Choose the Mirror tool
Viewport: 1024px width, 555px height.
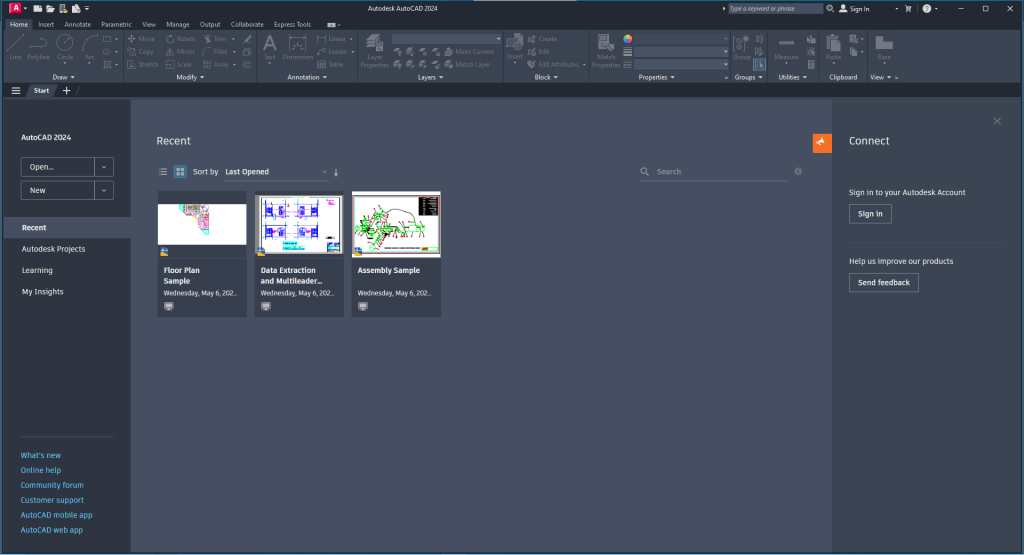coord(180,52)
